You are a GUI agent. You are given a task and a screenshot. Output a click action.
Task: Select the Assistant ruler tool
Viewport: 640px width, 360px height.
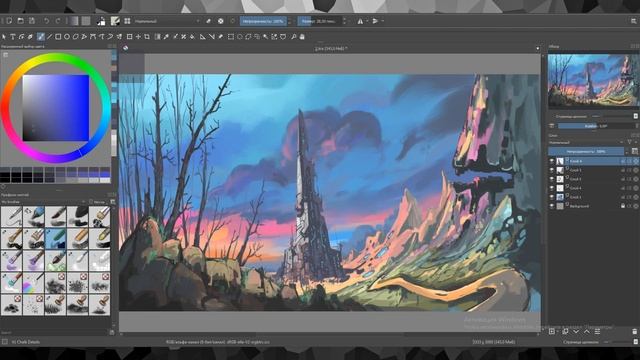coord(203,37)
